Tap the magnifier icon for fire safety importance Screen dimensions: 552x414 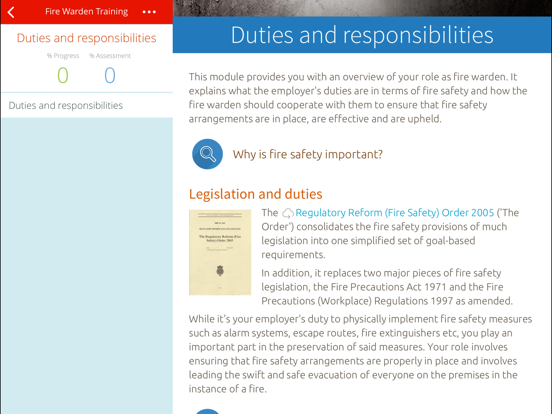click(x=207, y=154)
